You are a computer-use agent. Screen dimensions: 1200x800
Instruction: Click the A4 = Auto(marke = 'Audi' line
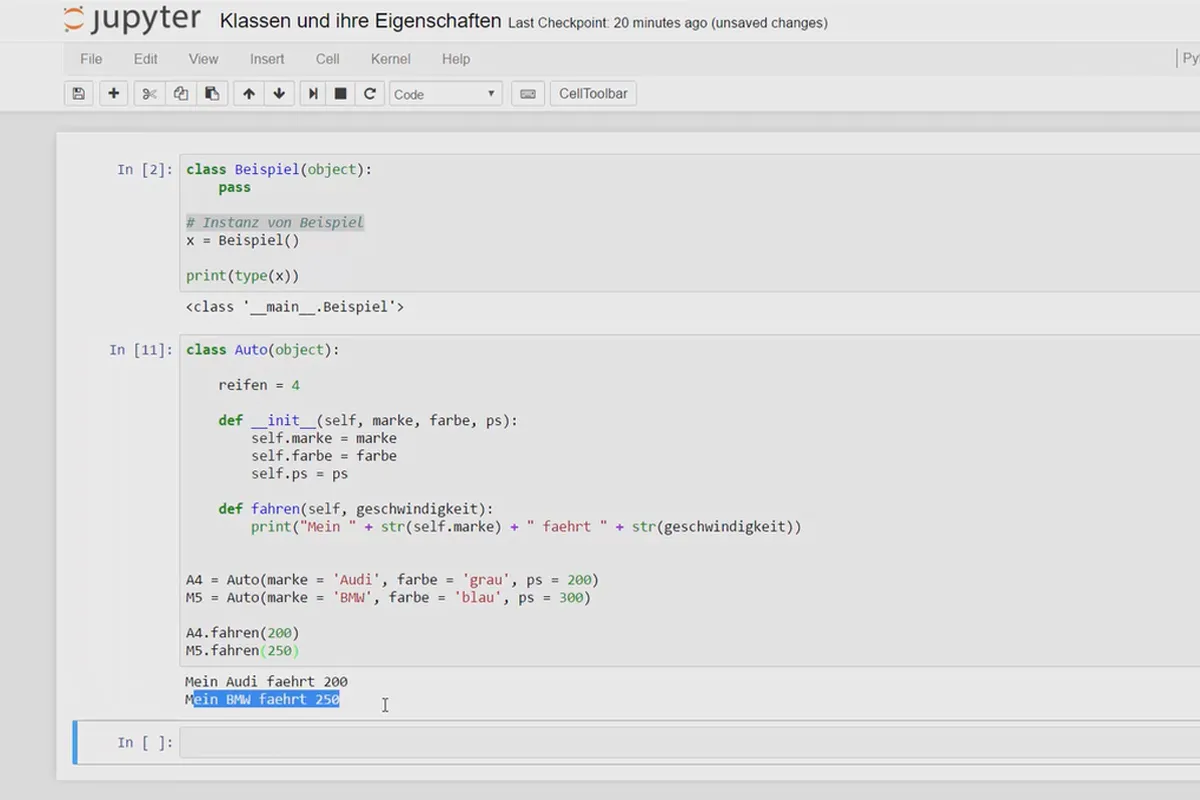392,580
